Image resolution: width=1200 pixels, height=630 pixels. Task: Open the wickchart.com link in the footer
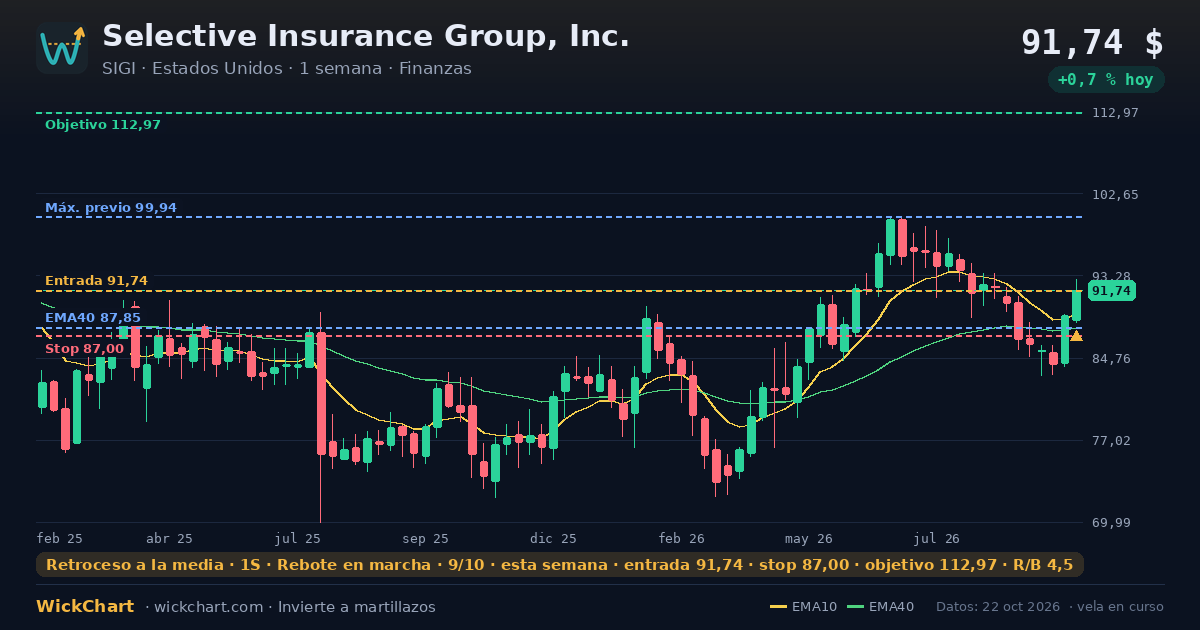208,607
